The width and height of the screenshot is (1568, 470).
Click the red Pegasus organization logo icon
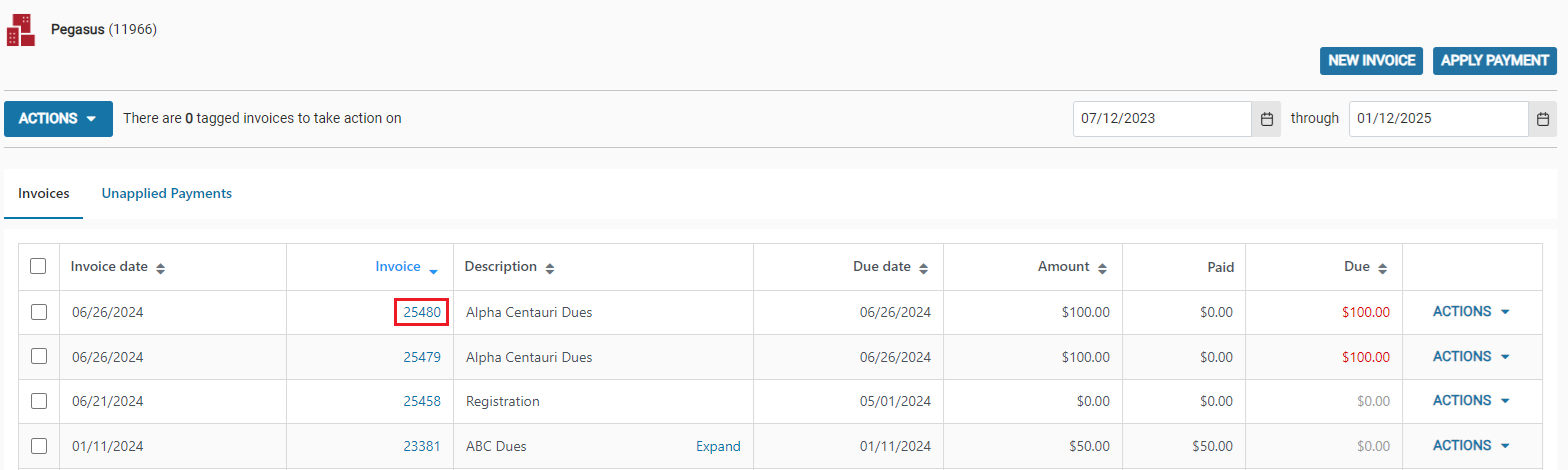21,30
